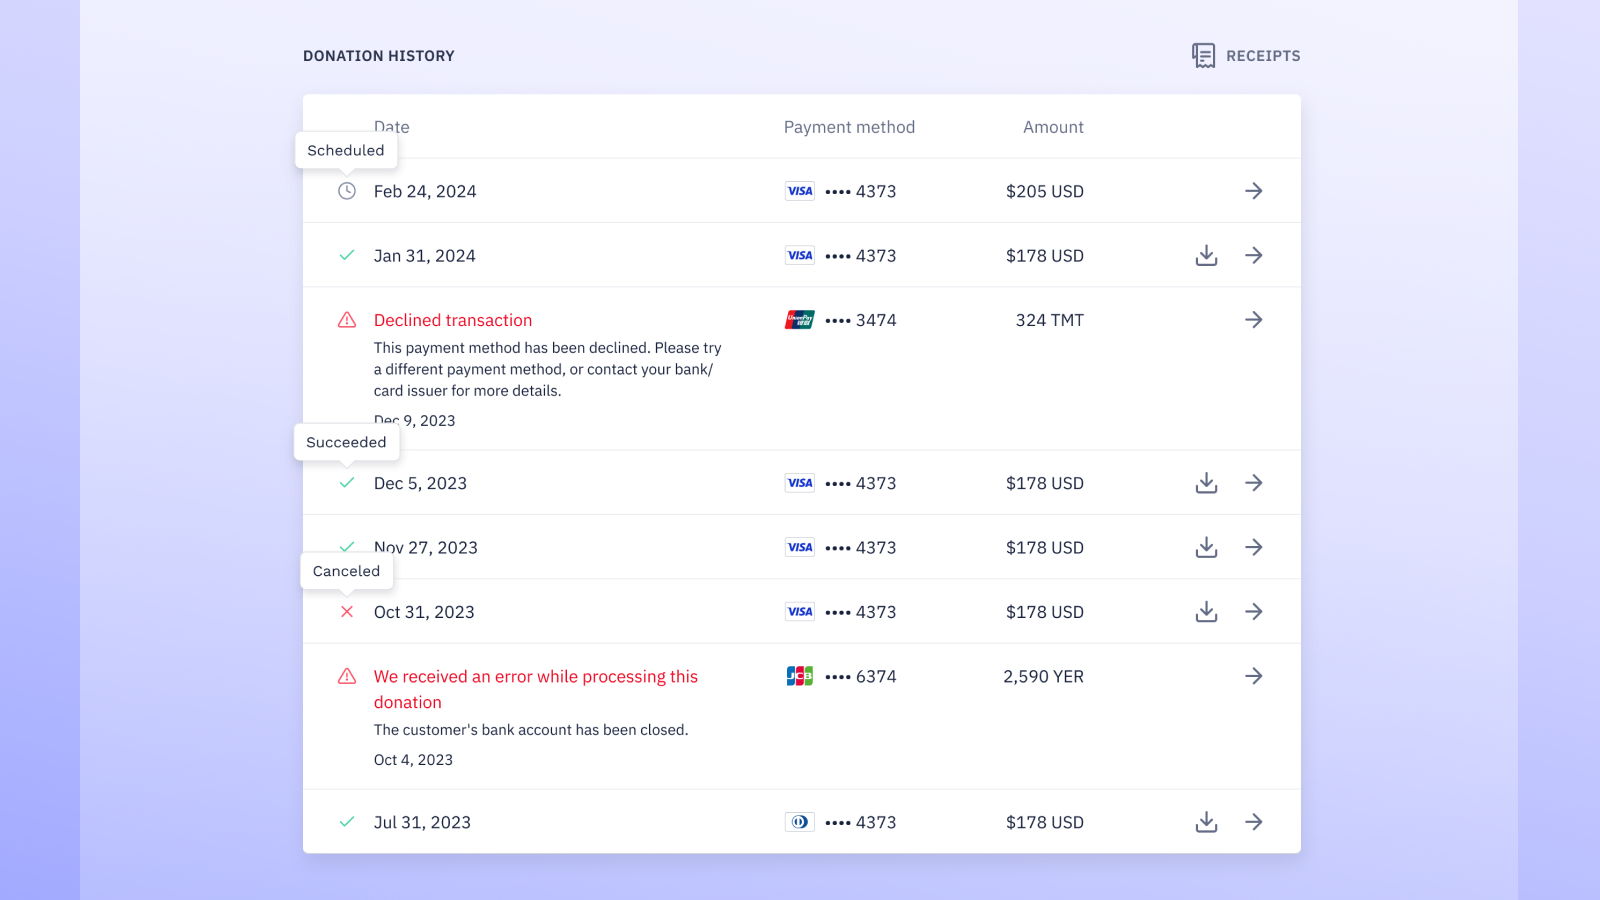
Task: Click the UnionPay card logo ending 3474
Action: (799, 320)
